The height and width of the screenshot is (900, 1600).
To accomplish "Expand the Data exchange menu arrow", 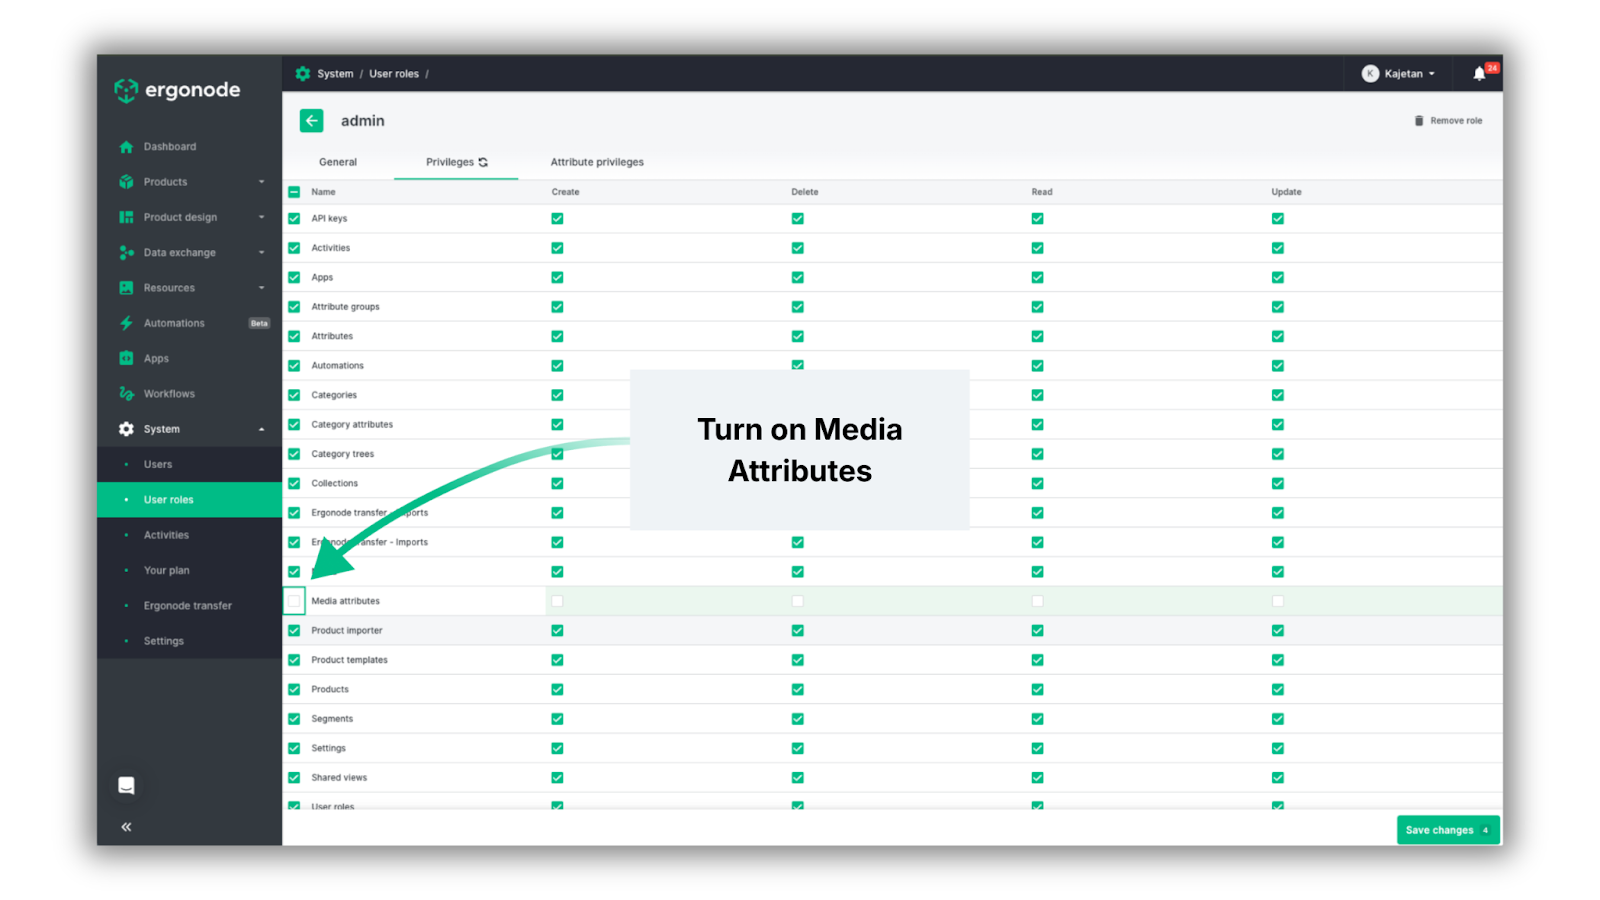I will coord(262,253).
